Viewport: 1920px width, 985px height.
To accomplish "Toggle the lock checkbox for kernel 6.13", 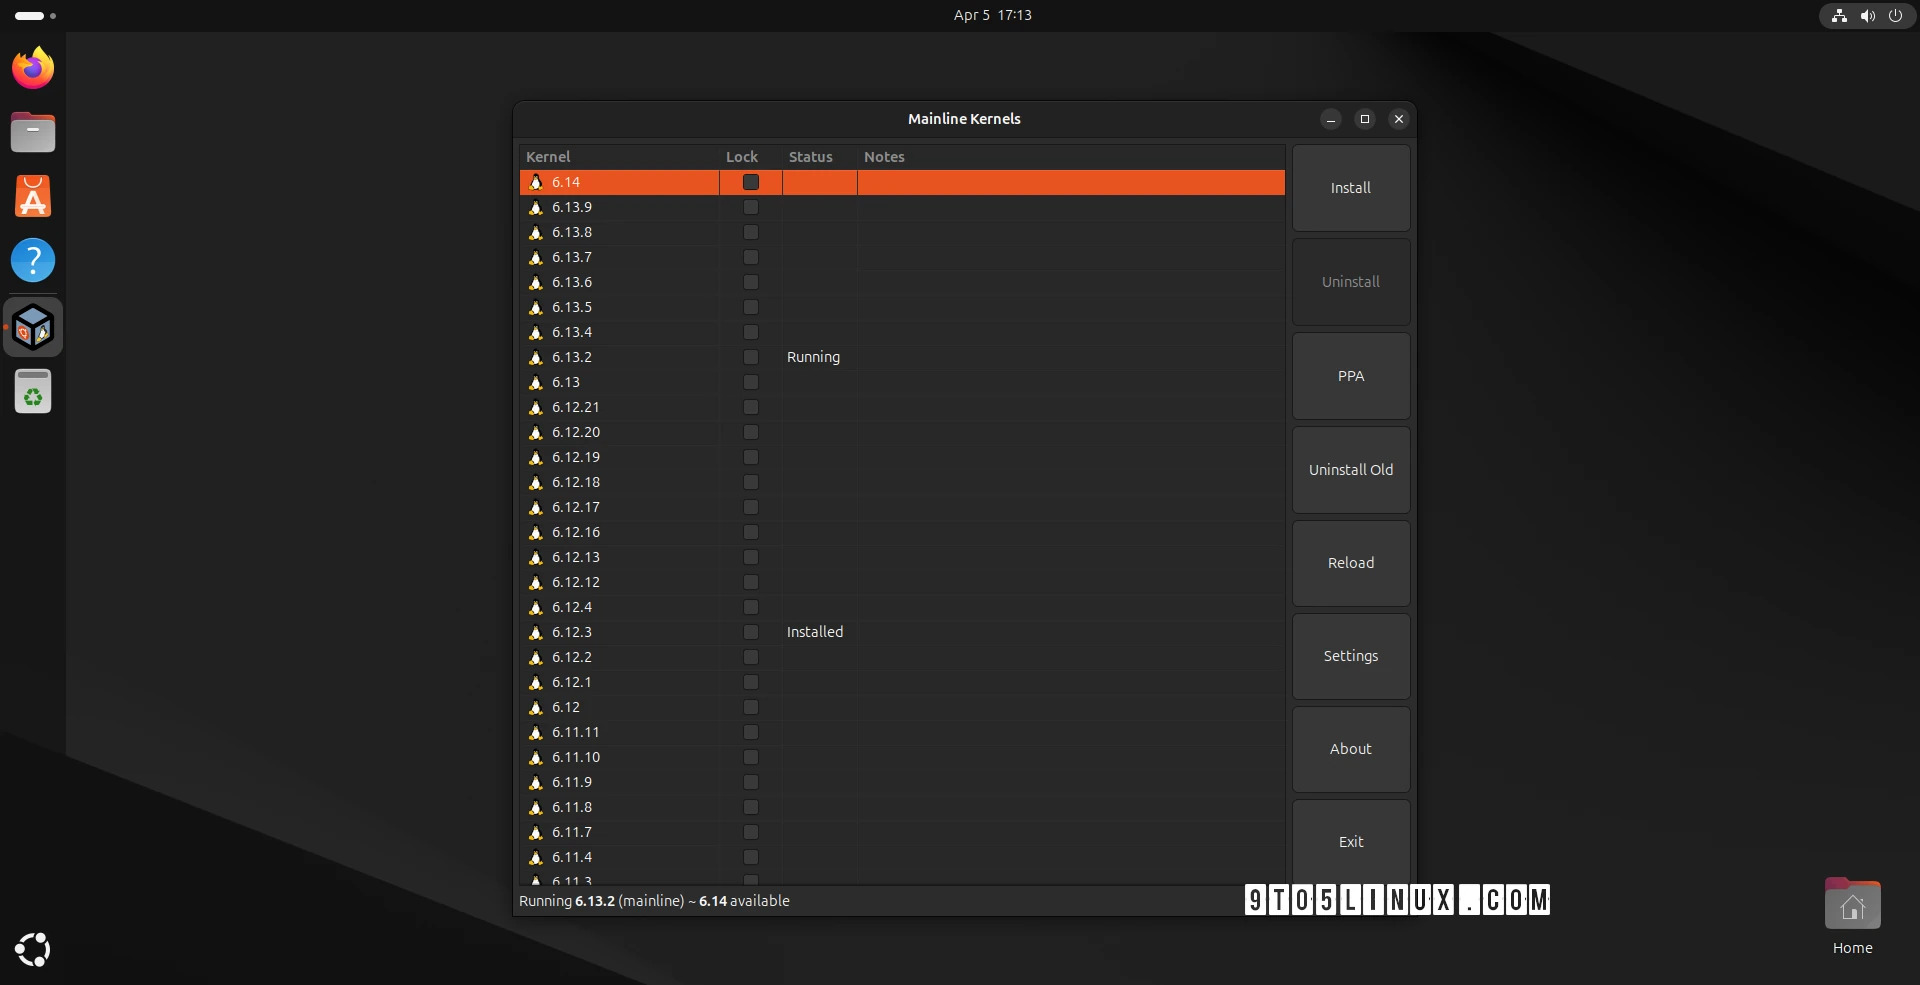I will click(751, 382).
